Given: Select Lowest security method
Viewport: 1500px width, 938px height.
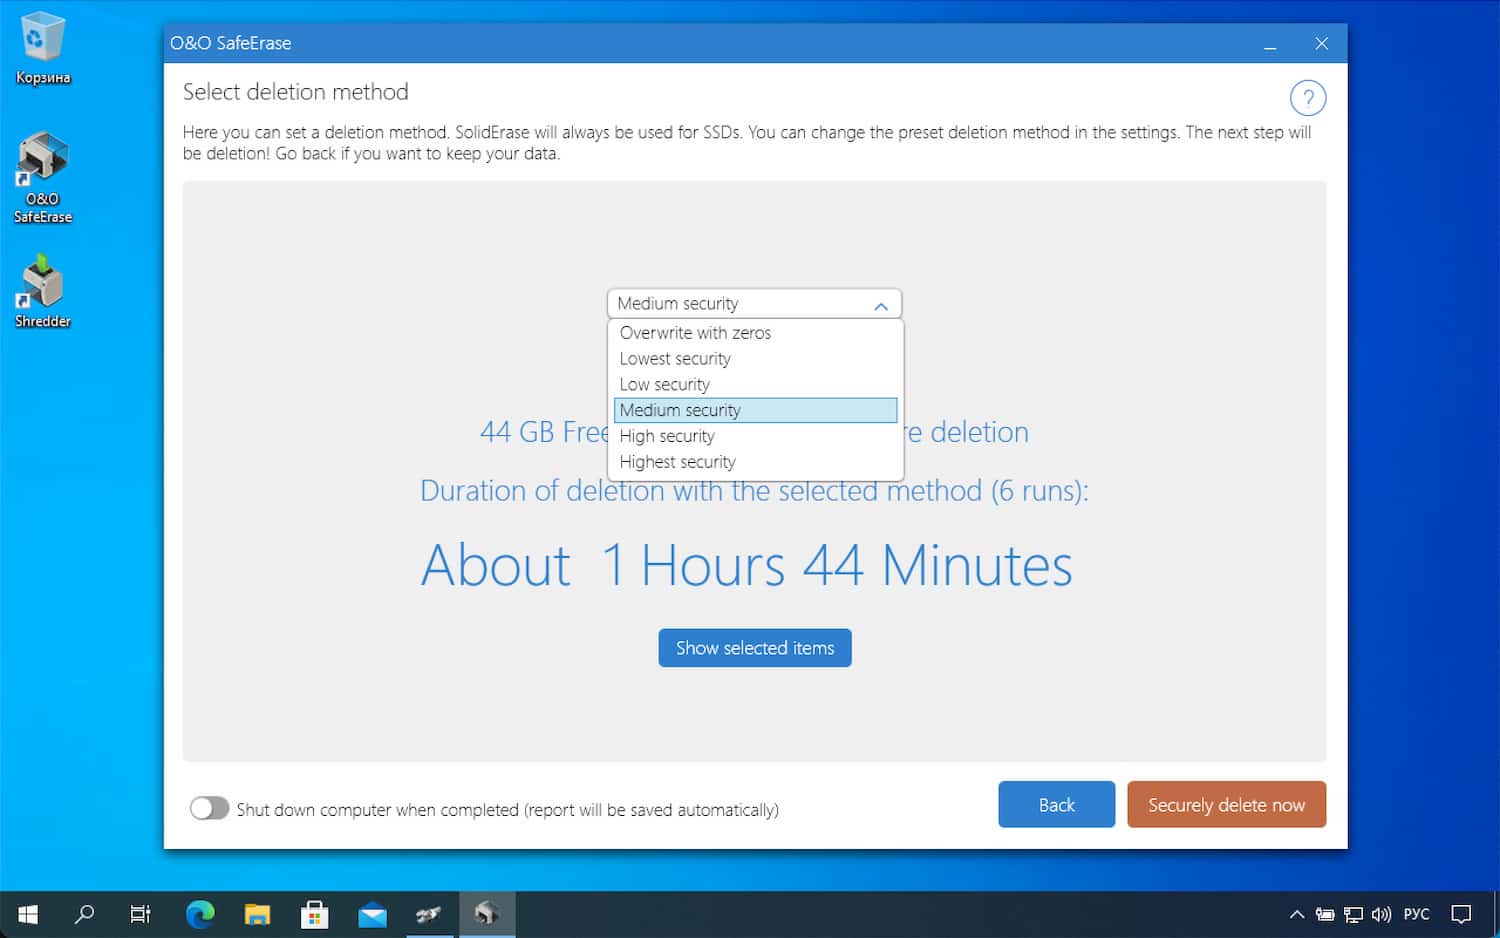Looking at the screenshot, I should [x=755, y=359].
